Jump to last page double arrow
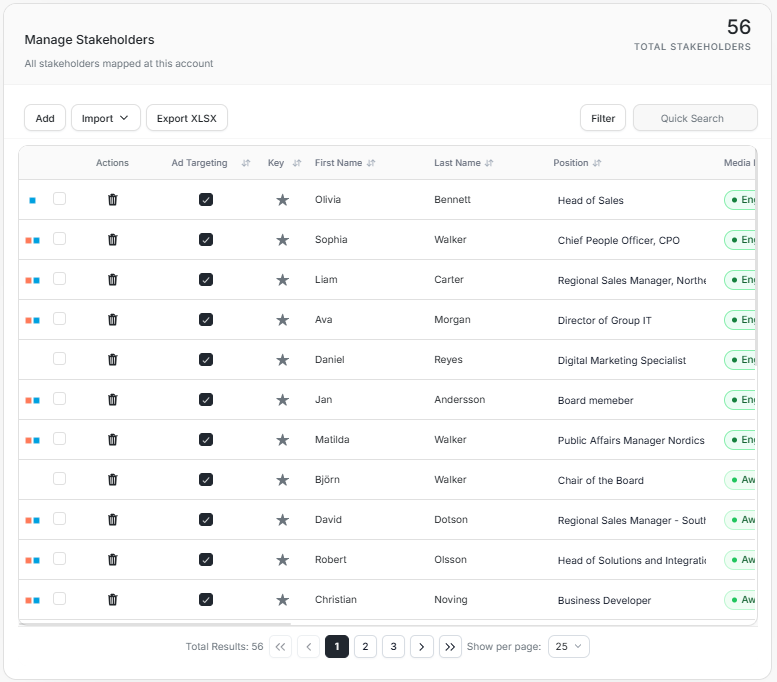The height and width of the screenshot is (682, 777). pyautogui.click(x=450, y=647)
